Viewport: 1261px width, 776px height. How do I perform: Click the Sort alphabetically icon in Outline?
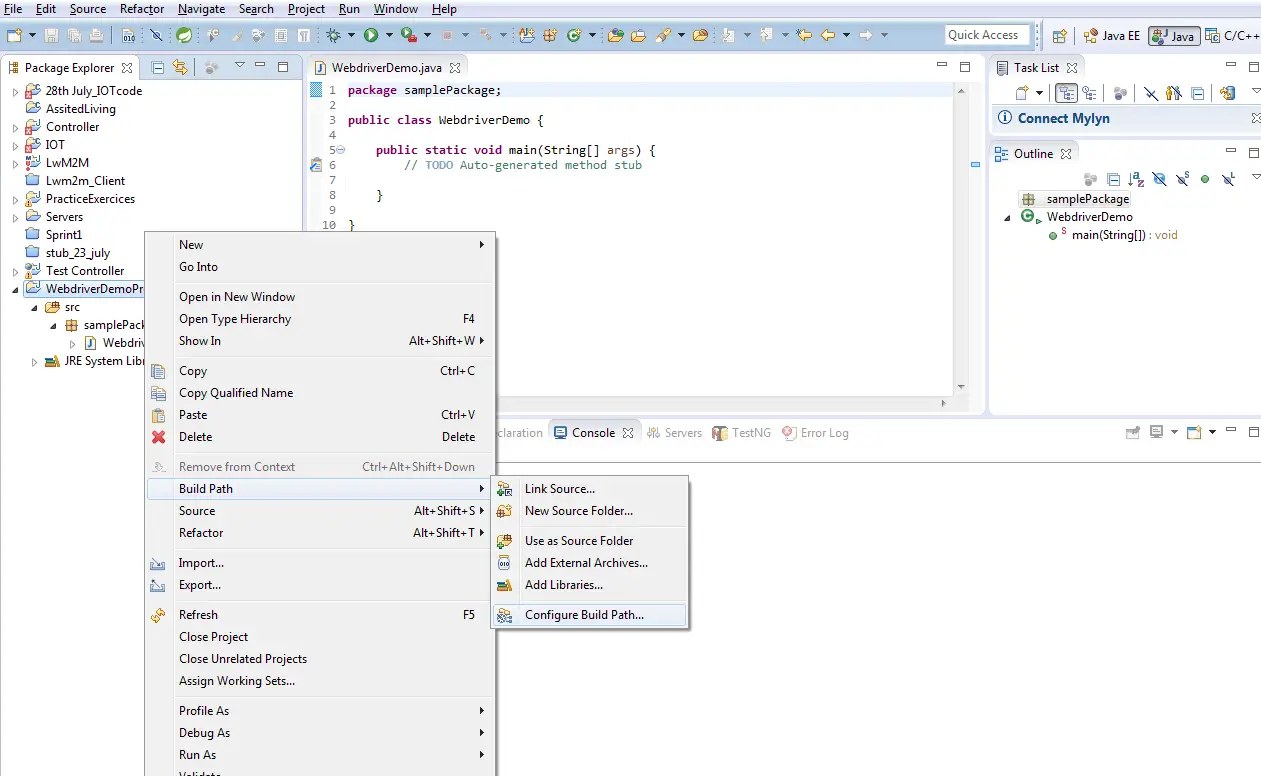pos(1136,179)
